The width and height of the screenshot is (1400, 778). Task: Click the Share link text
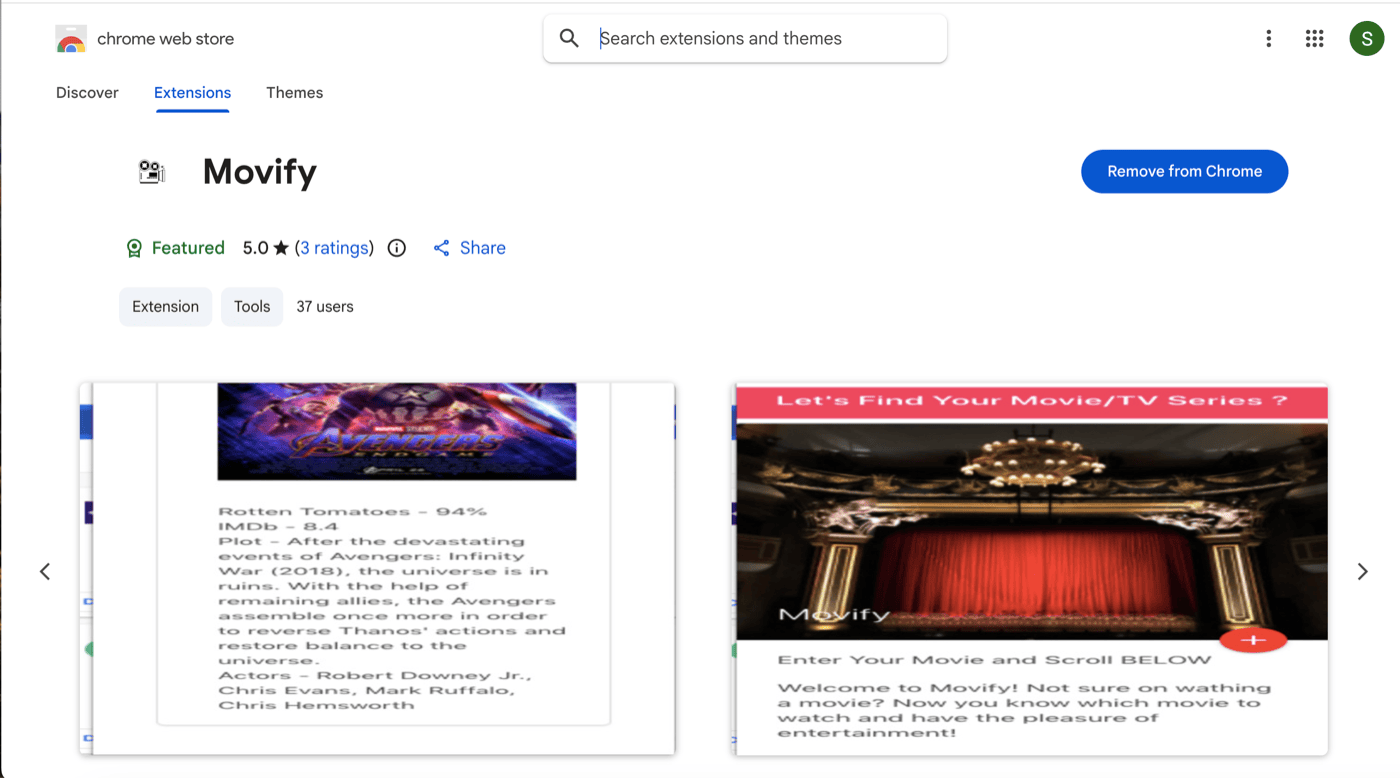click(x=482, y=248)
